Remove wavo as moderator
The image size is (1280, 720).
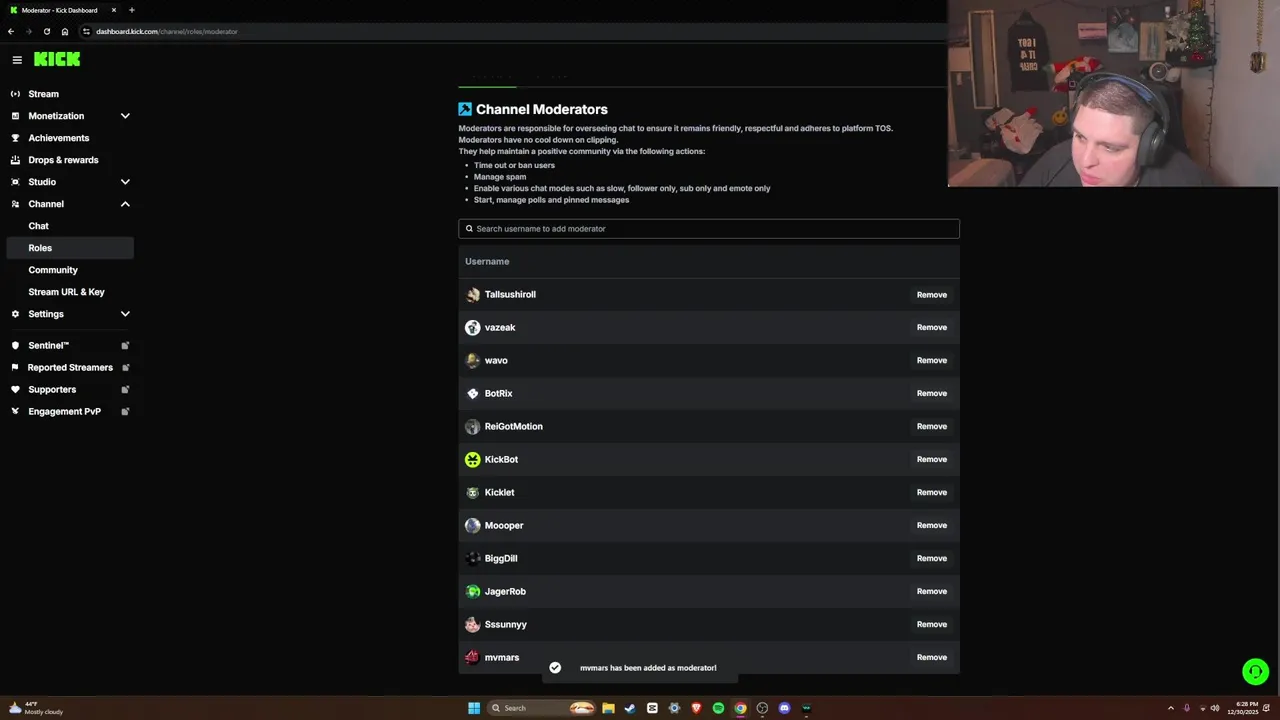point(932,361)
